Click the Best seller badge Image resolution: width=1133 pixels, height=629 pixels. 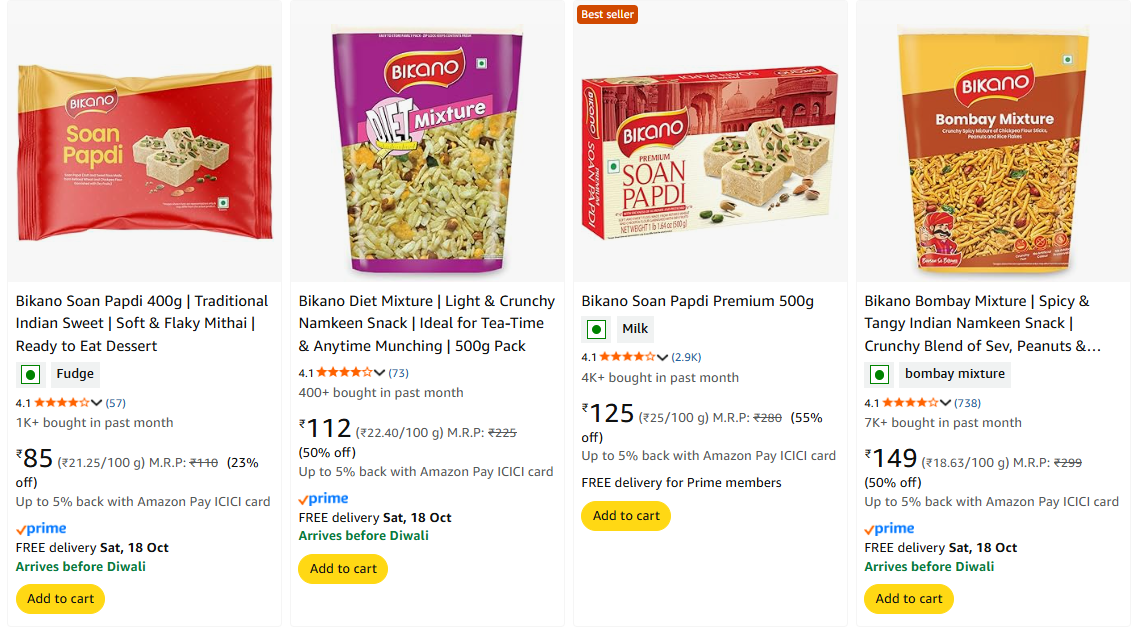pyautogui.click(x=607, y=15)
